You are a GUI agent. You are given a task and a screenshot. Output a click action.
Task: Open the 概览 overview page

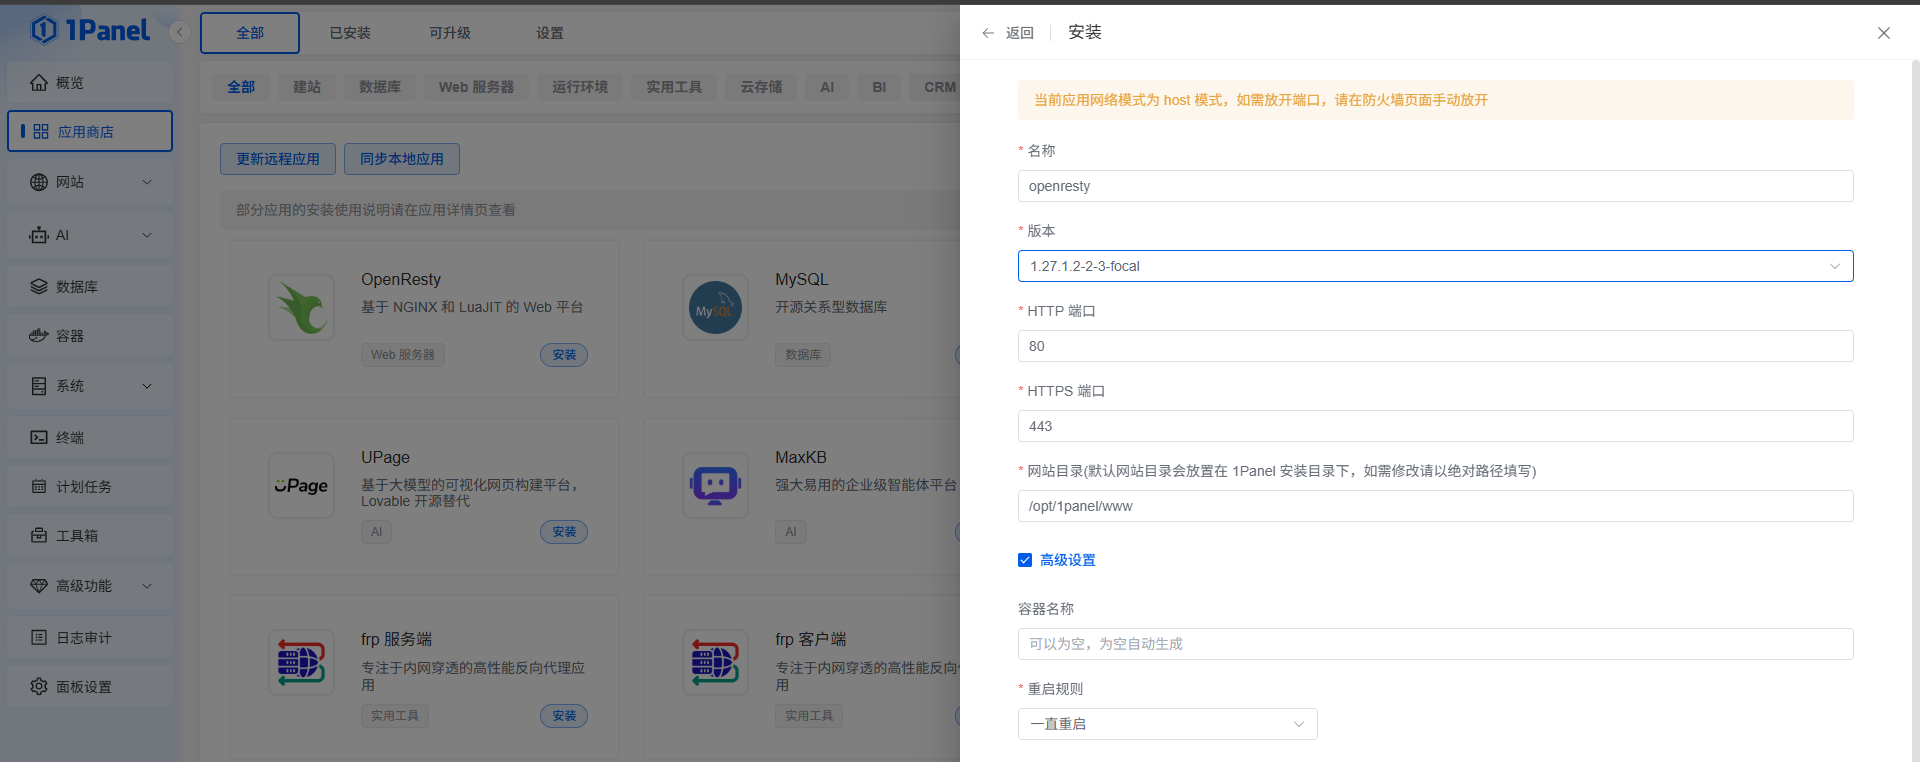pos(90,83)
